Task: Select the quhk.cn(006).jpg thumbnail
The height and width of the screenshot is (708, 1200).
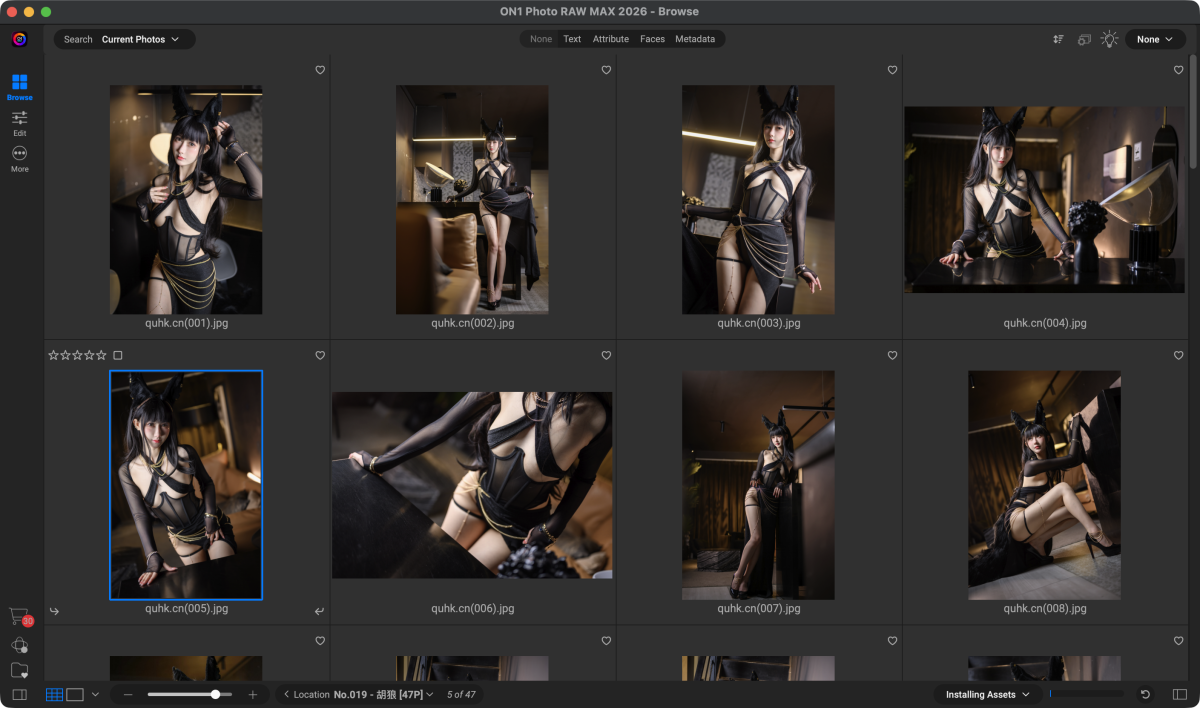Action: click(472, 485)
